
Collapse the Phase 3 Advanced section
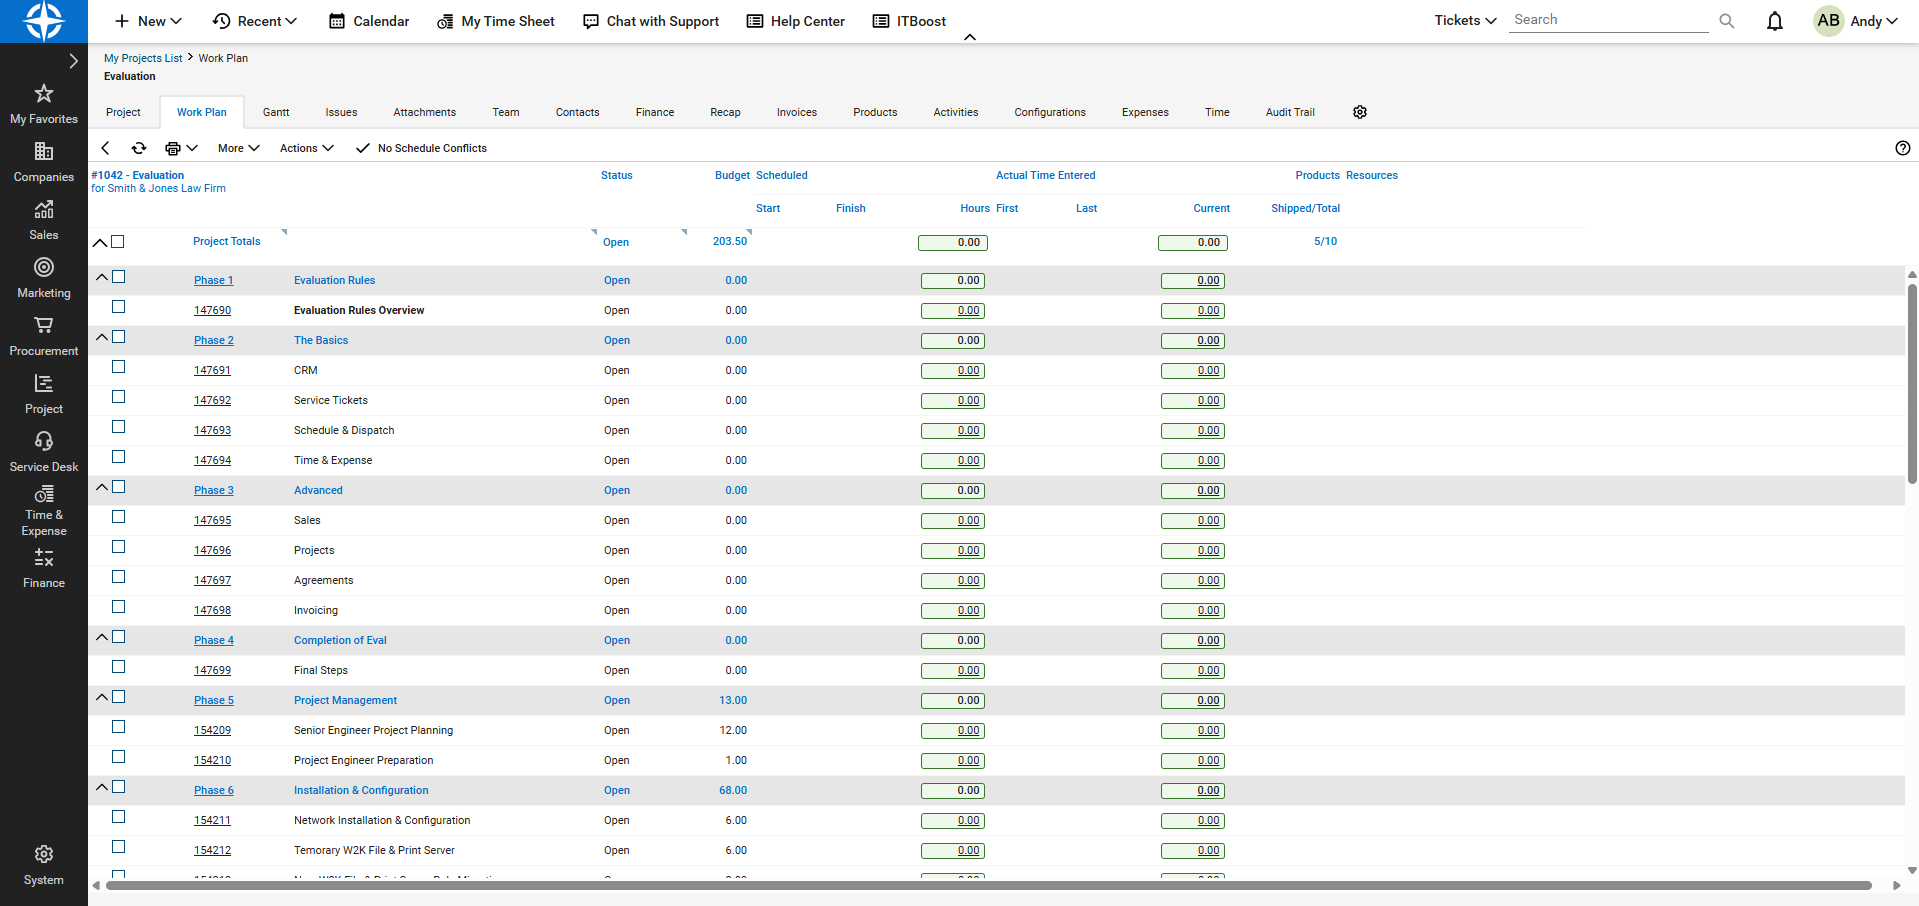(x=101, y=487)
